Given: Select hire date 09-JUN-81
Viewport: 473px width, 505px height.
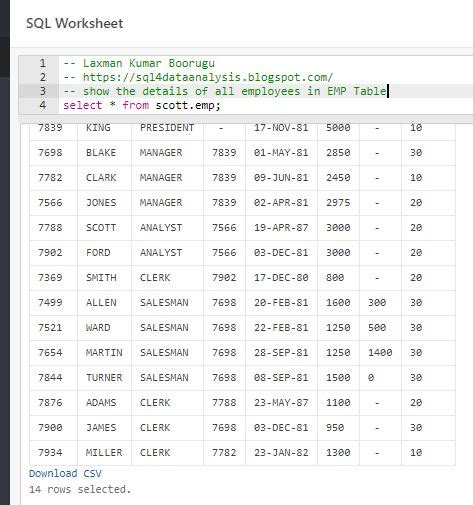Looking at the screenshot, I should point(281,178).
